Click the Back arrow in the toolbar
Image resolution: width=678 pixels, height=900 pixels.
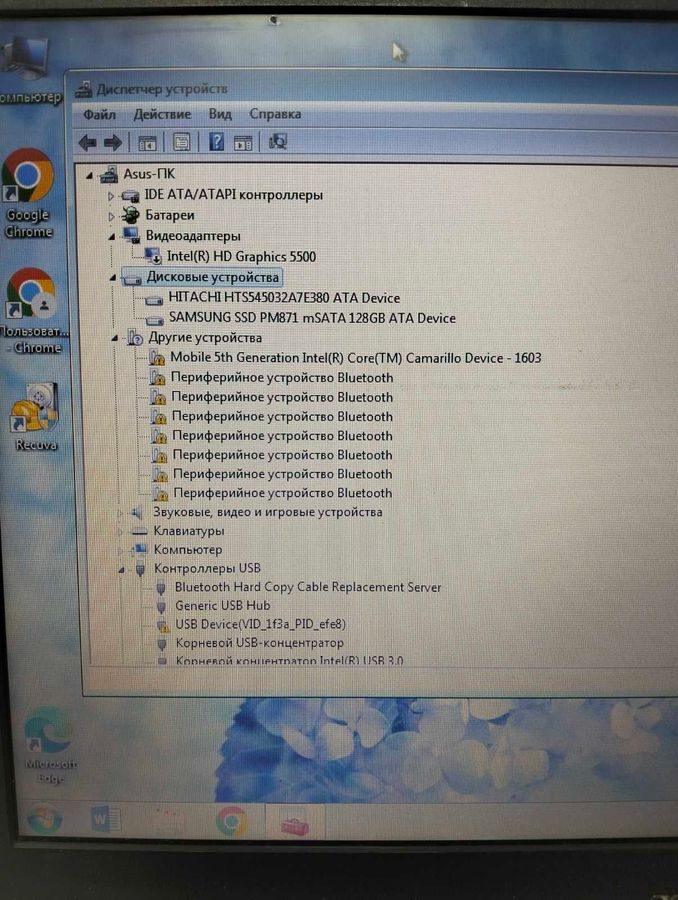click(88, 143)
